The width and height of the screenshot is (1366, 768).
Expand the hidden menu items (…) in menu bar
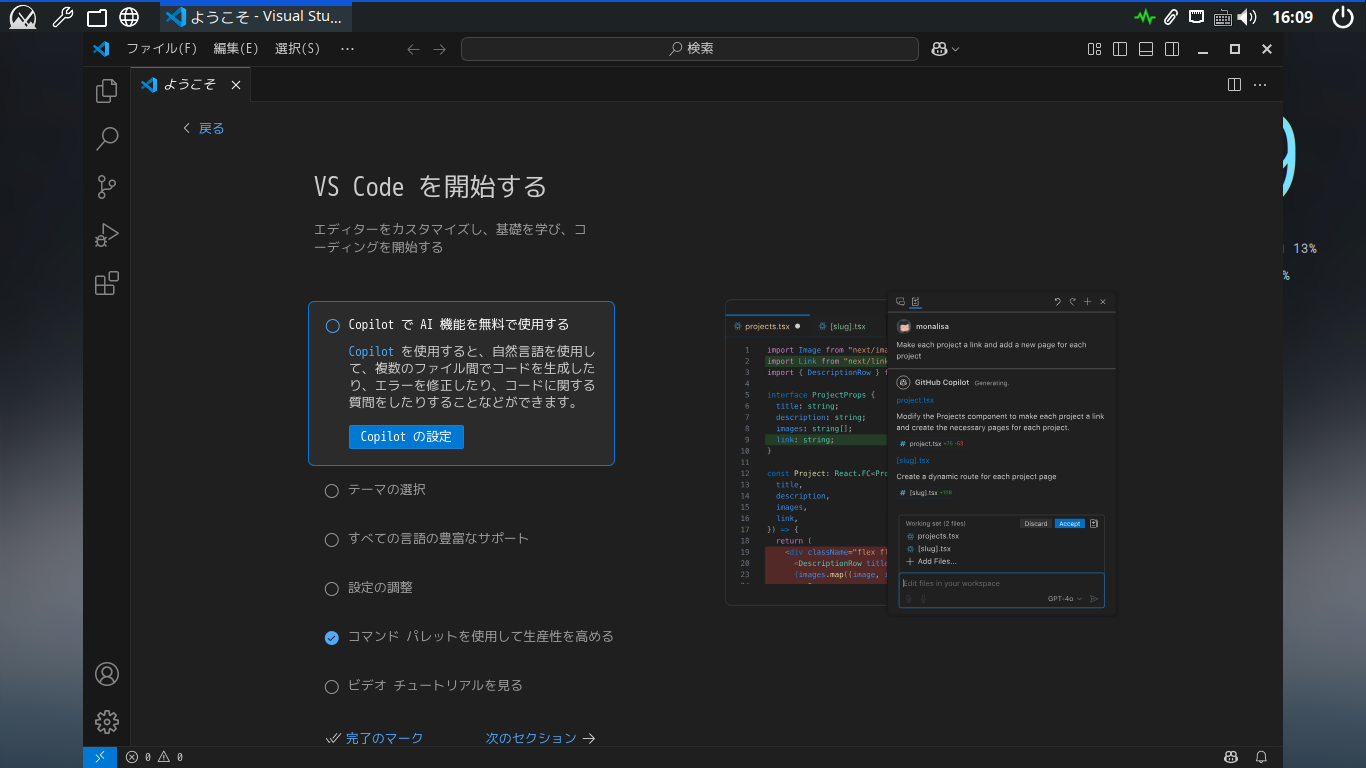tap(347, 49)
